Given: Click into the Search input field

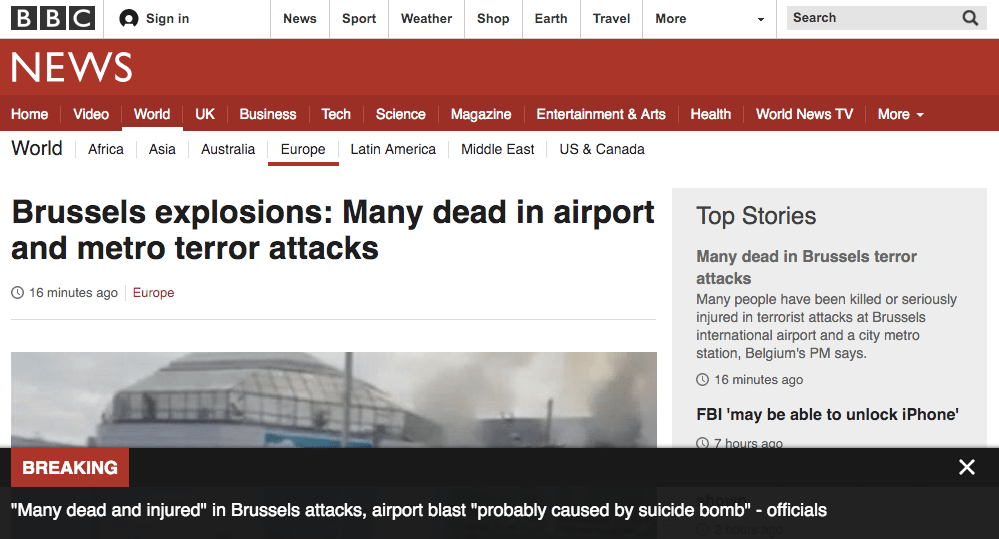Looking at the screenshot, I should click(x=870, y=18).
